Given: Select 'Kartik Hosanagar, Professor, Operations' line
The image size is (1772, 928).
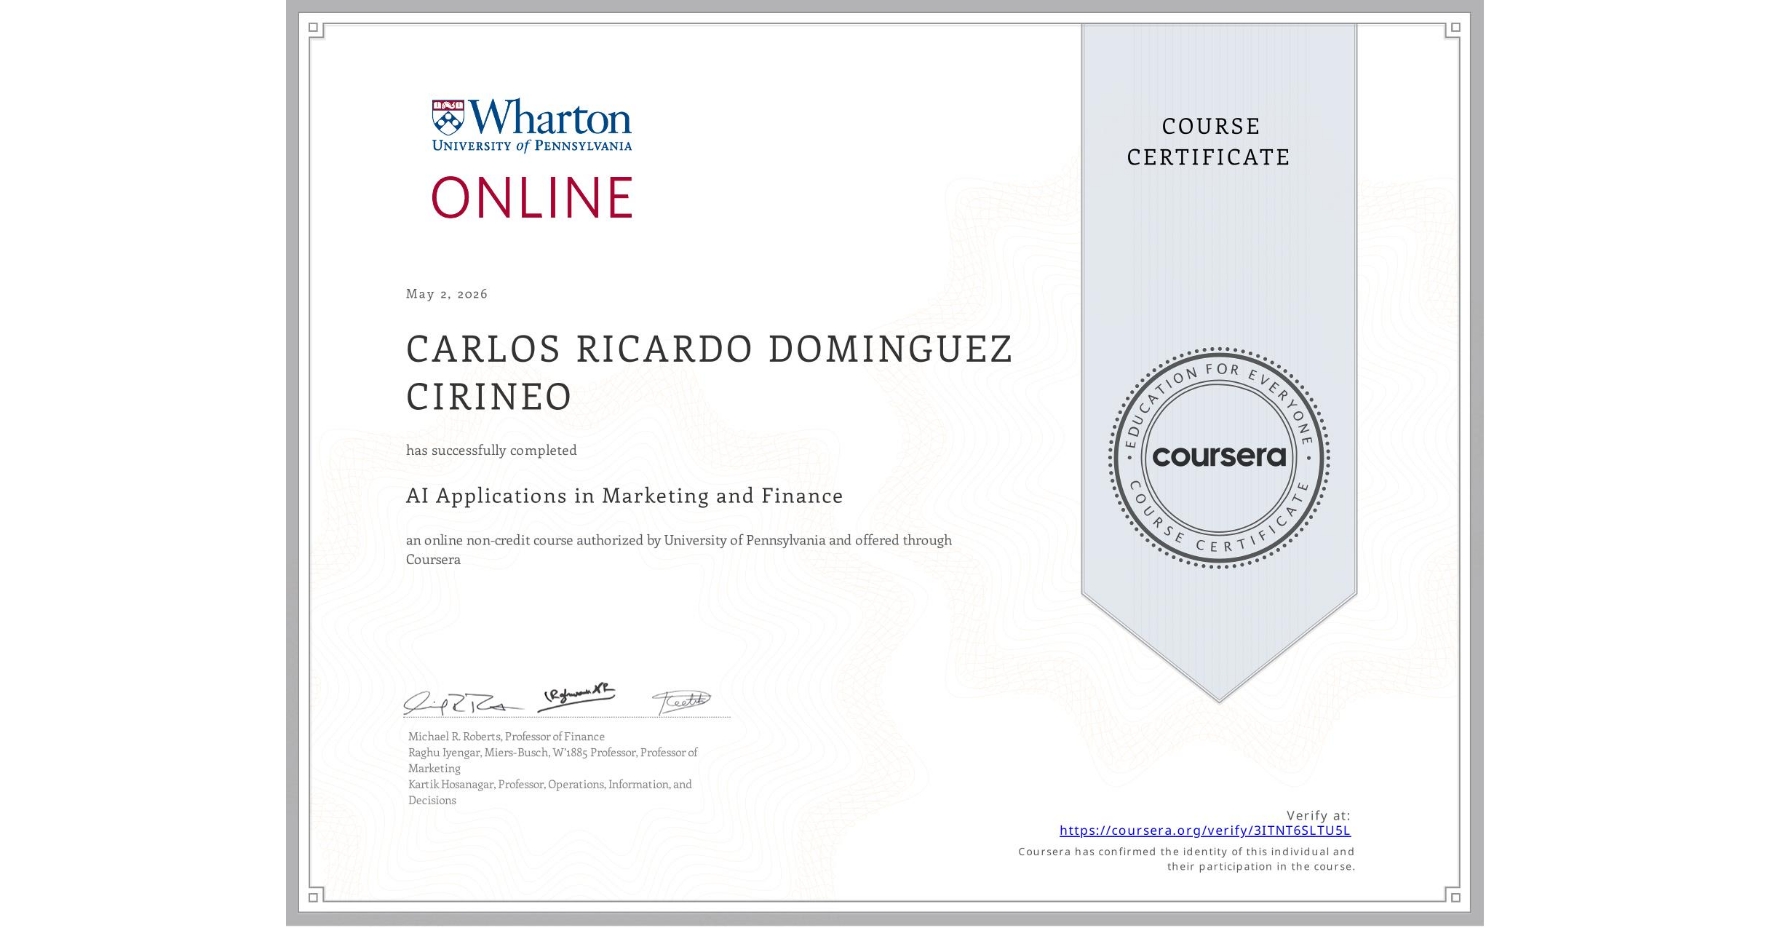Looking at the screenshot, I should click(x=550, y=792).
